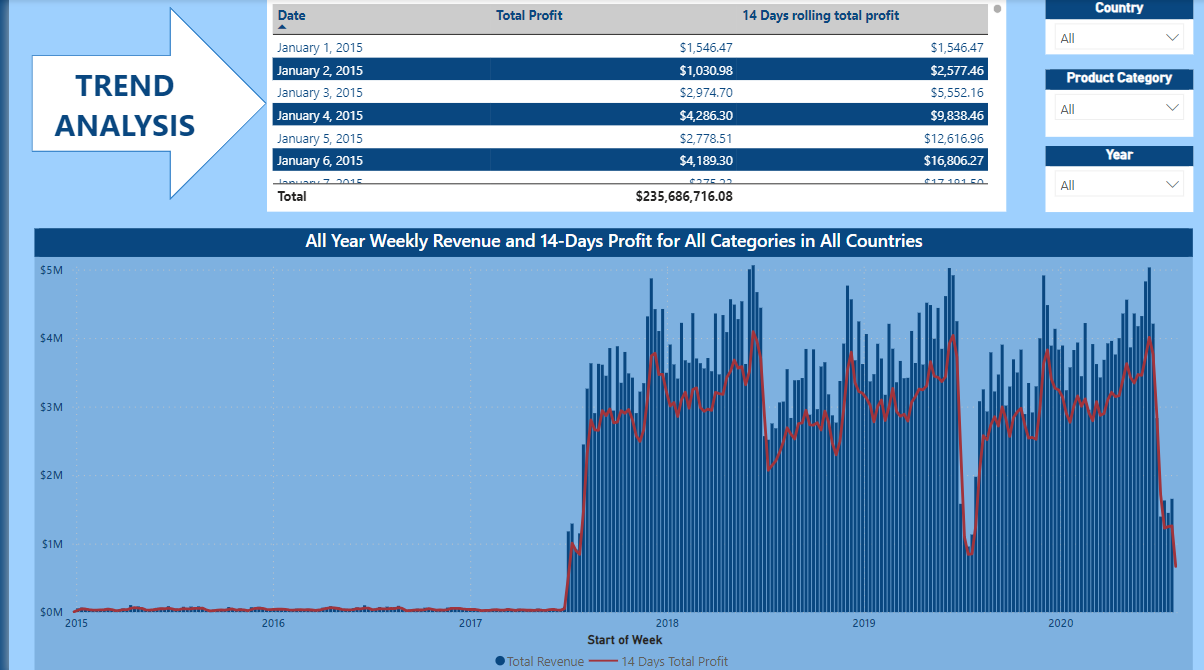Sort table by Total Profit column header
The height and width of the screenshot is (670, 1204).
(x=529, y=15)
